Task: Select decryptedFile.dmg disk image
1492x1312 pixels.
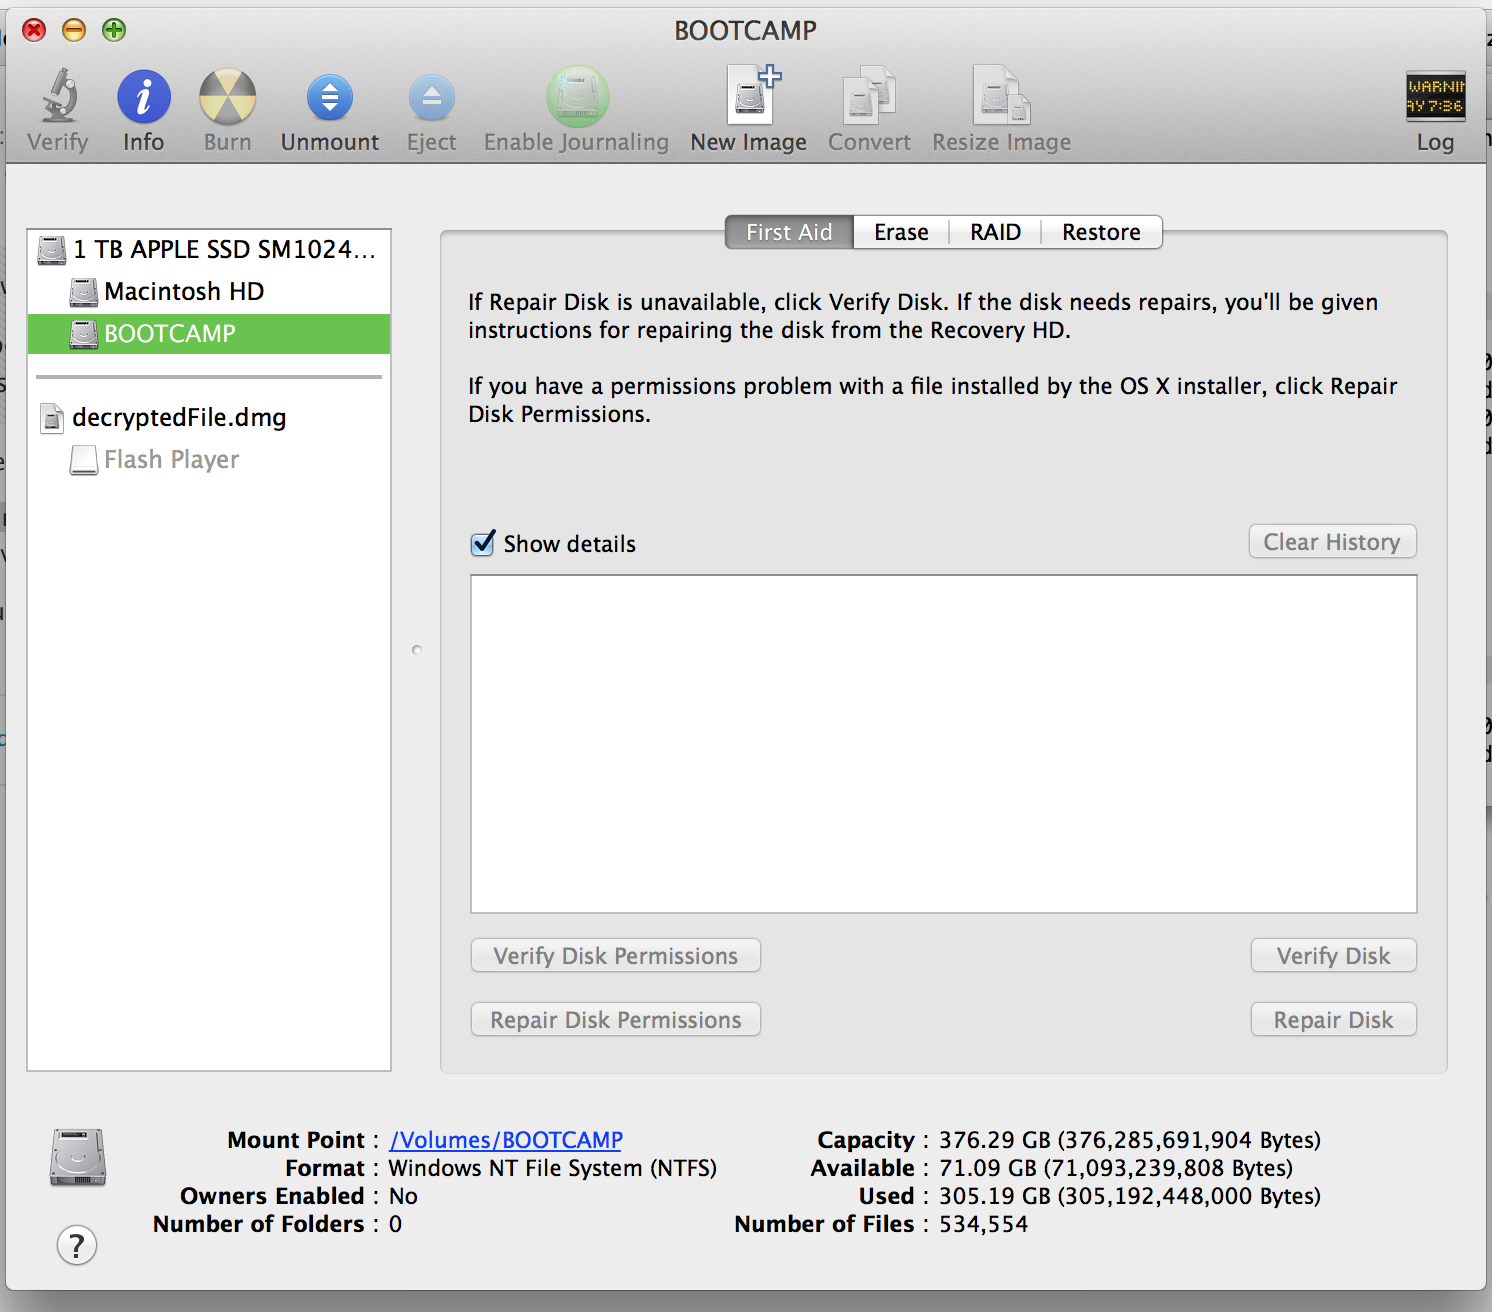Action: (x=209, y=417)
